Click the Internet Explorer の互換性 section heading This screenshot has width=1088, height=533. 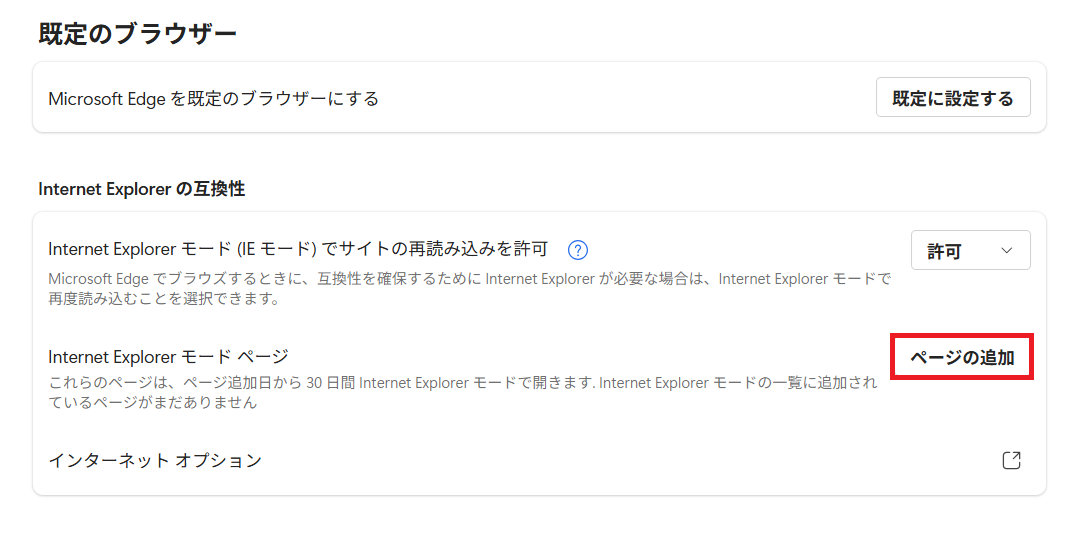point(141,189)
